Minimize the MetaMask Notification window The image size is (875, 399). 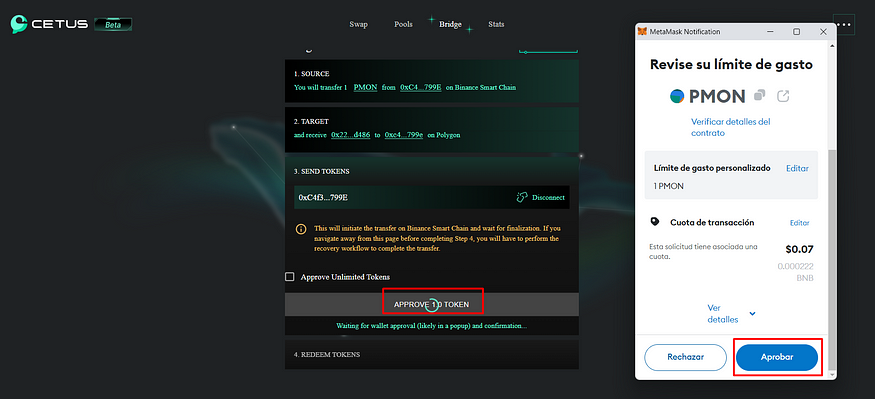click(771, 32)
